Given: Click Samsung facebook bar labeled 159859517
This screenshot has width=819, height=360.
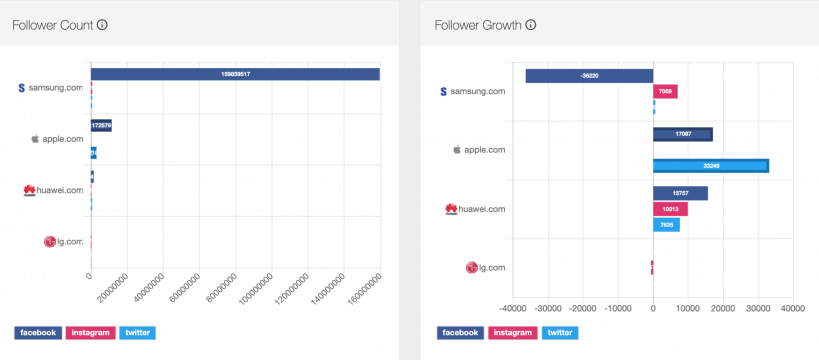Looking at the screenshot, I should (x=235, y=74).
